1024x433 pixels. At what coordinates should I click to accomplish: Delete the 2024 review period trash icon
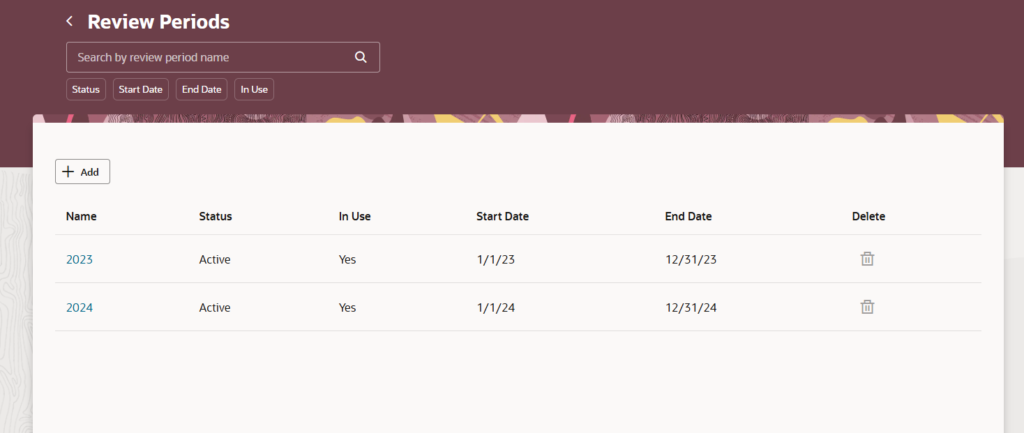(867, 307)
